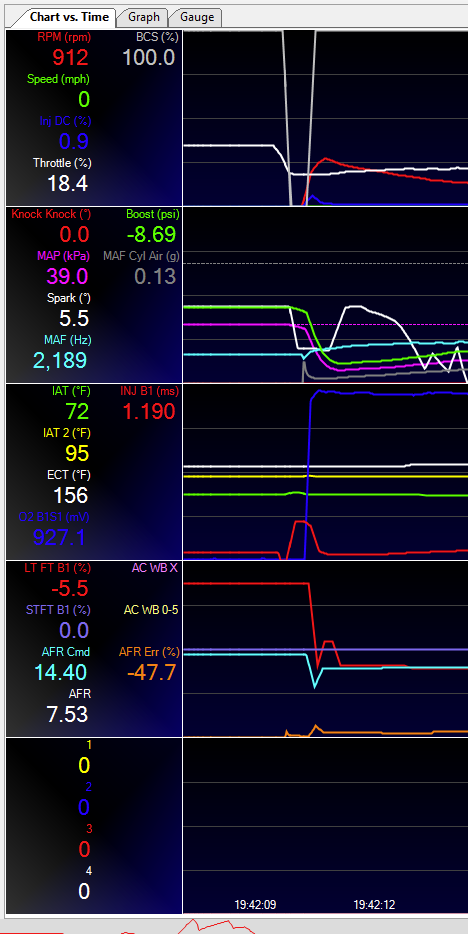Image resolution: width=468 pixels, height=934 pixels.
Task: Click the INJ B1 (ms) value
Action: point(149,412)
